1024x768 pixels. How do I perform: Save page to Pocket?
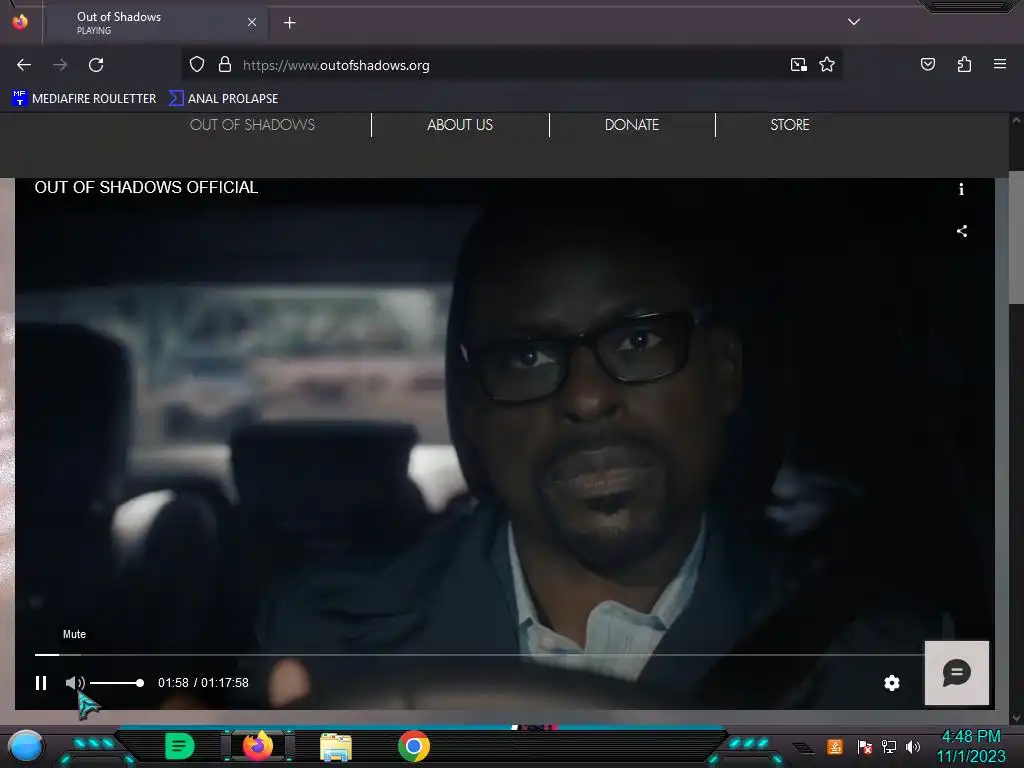coord(928,64)
